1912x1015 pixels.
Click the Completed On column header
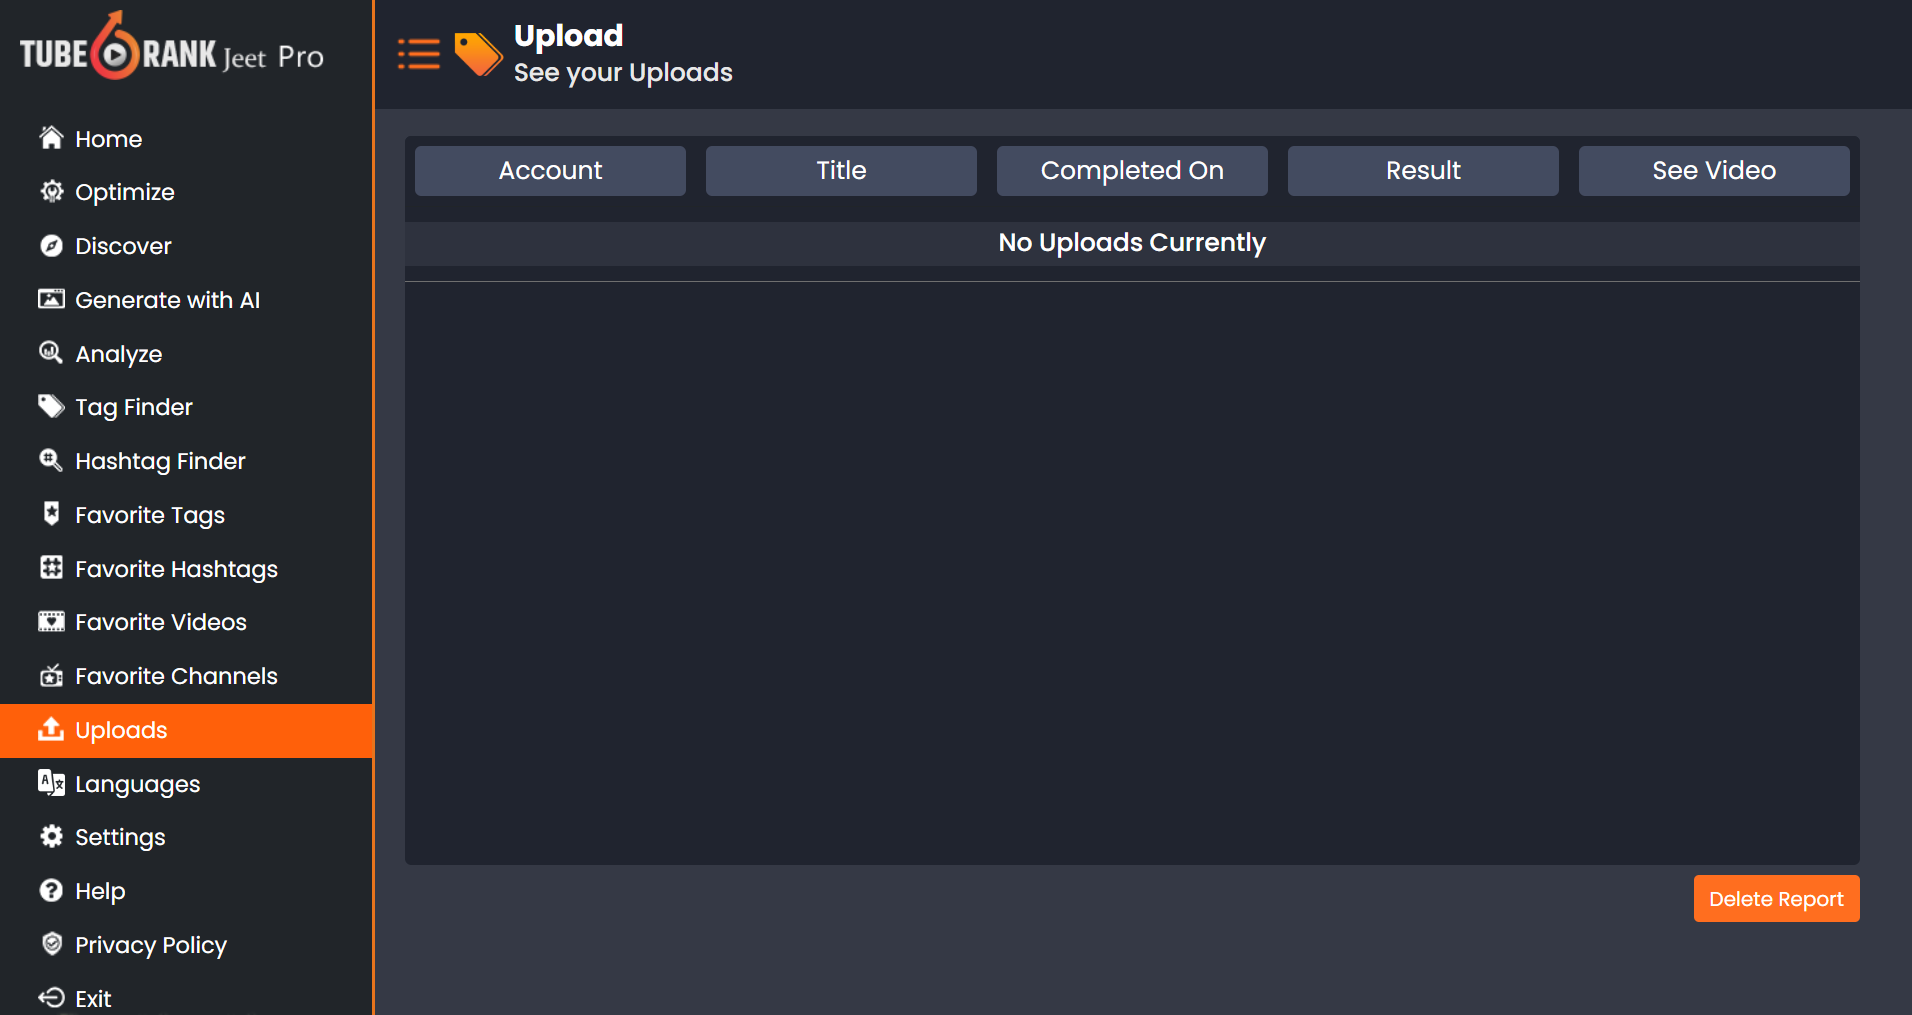pyautogui.click(x=1132, y=171)
